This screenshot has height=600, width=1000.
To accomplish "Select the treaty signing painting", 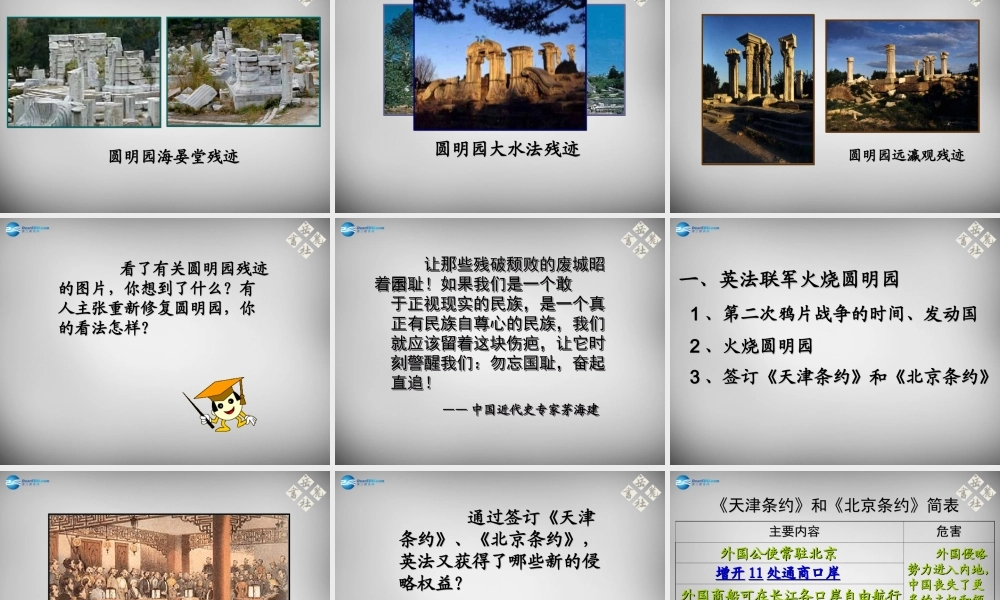I will point(169,557).
